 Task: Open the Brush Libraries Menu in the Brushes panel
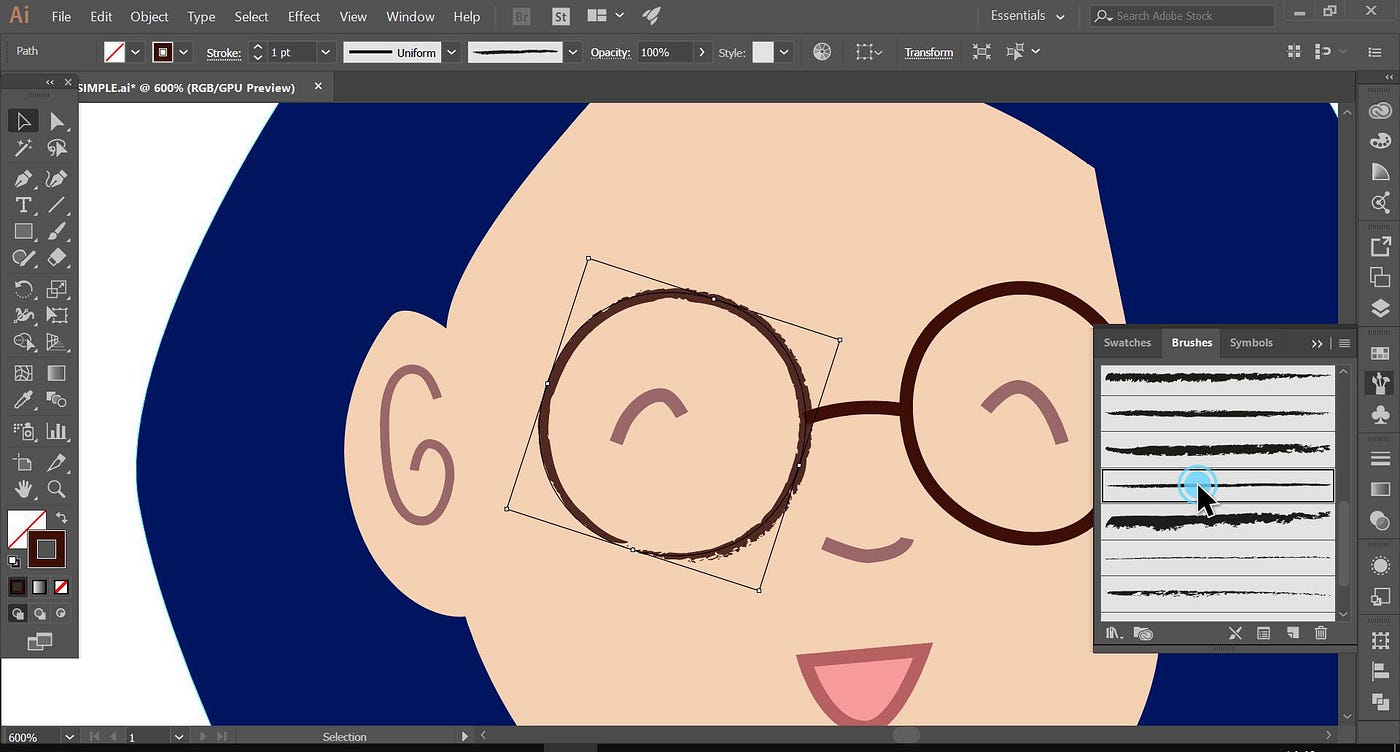[x=1113, y=632]
